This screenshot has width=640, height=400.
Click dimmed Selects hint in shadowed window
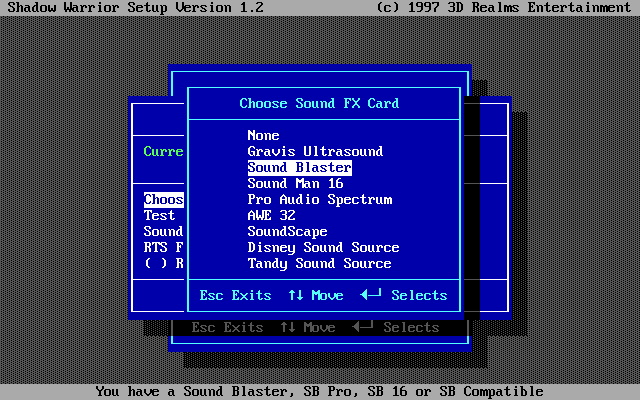pyautogui.click(x=396, y=327)
